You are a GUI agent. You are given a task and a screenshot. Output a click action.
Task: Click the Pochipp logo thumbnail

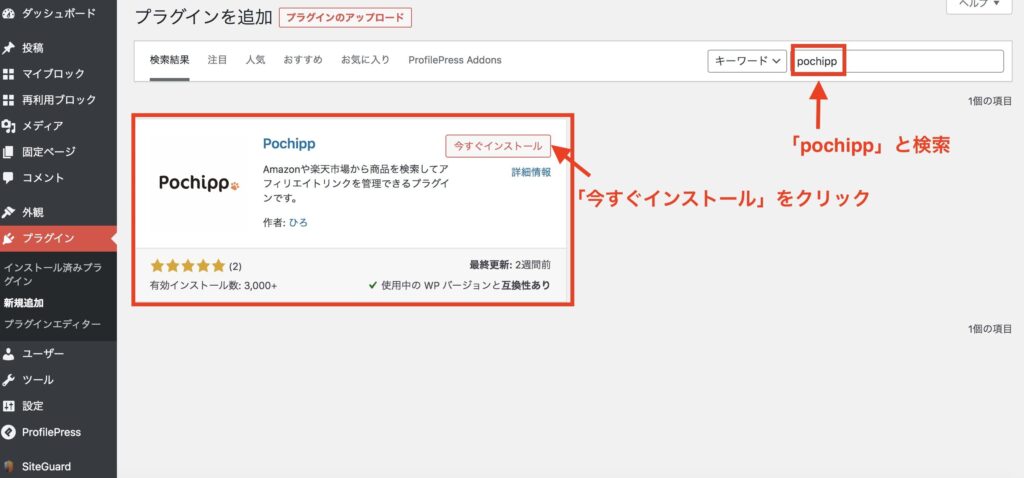(199, 184)
